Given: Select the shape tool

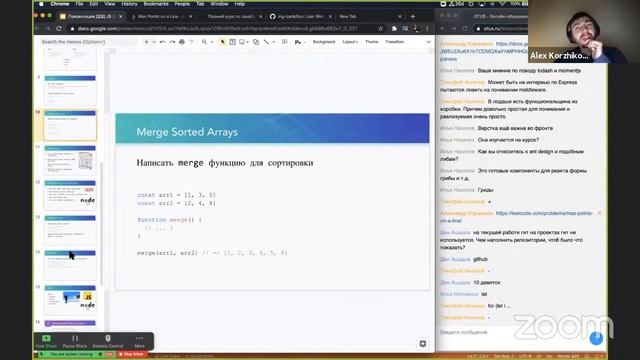Looking at the screenshot, I should click(x=256, y=42).
